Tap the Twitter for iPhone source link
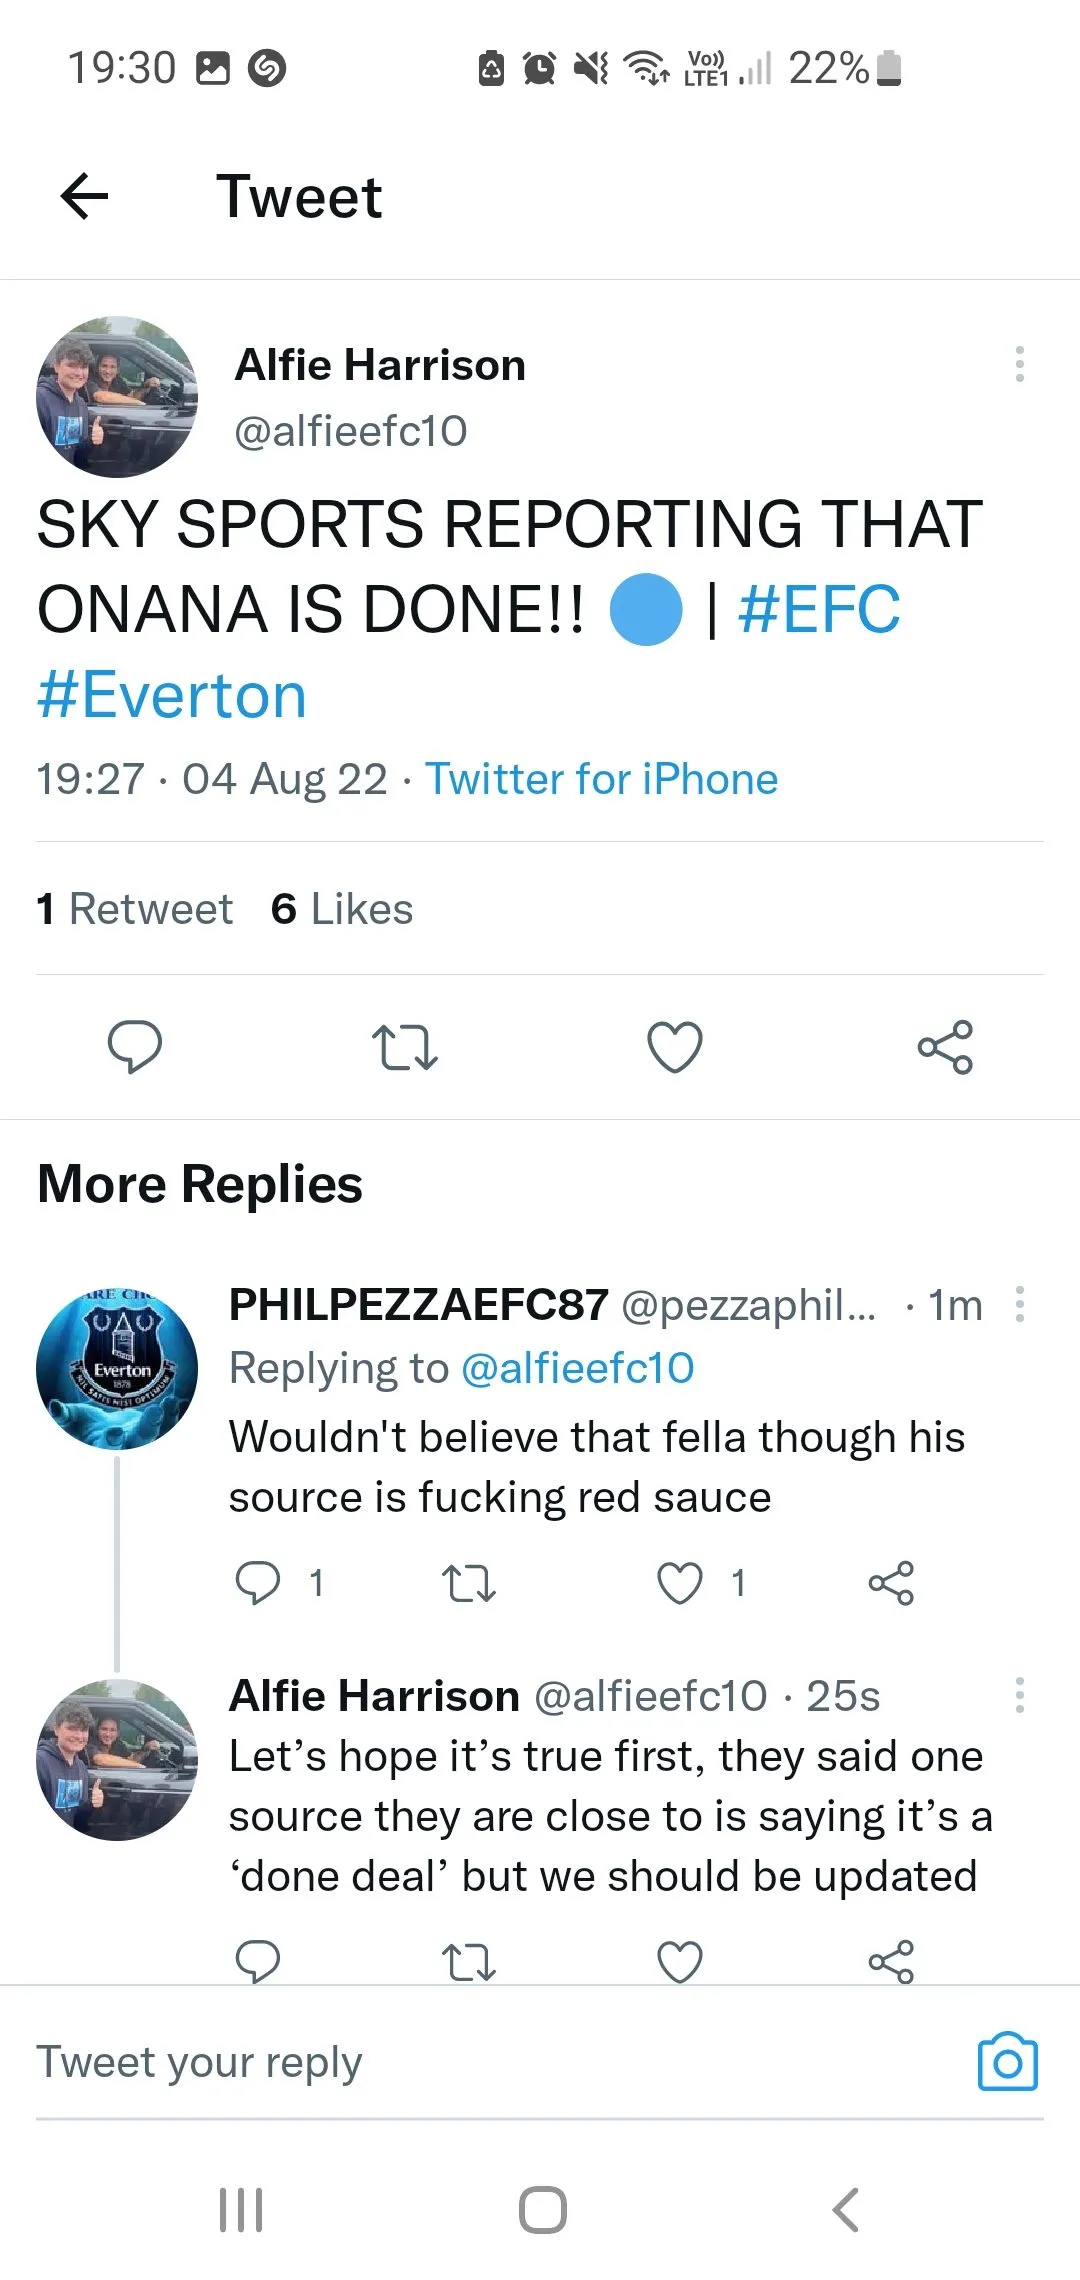Screen dimensions: 1080x2280 (x=601, y=779)
